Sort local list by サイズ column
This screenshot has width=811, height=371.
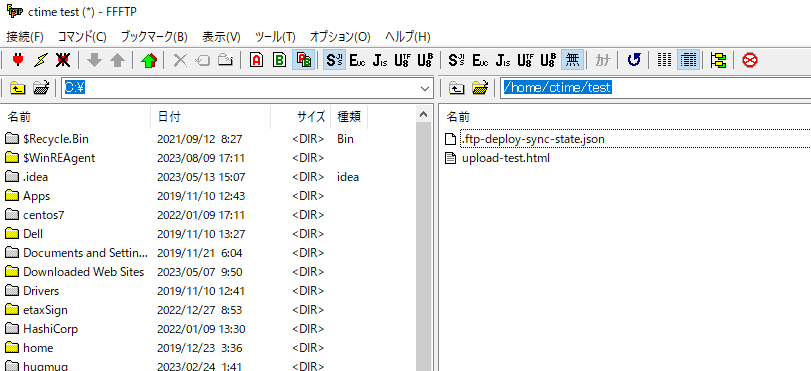pyautogui.click(x=301, y=117)
